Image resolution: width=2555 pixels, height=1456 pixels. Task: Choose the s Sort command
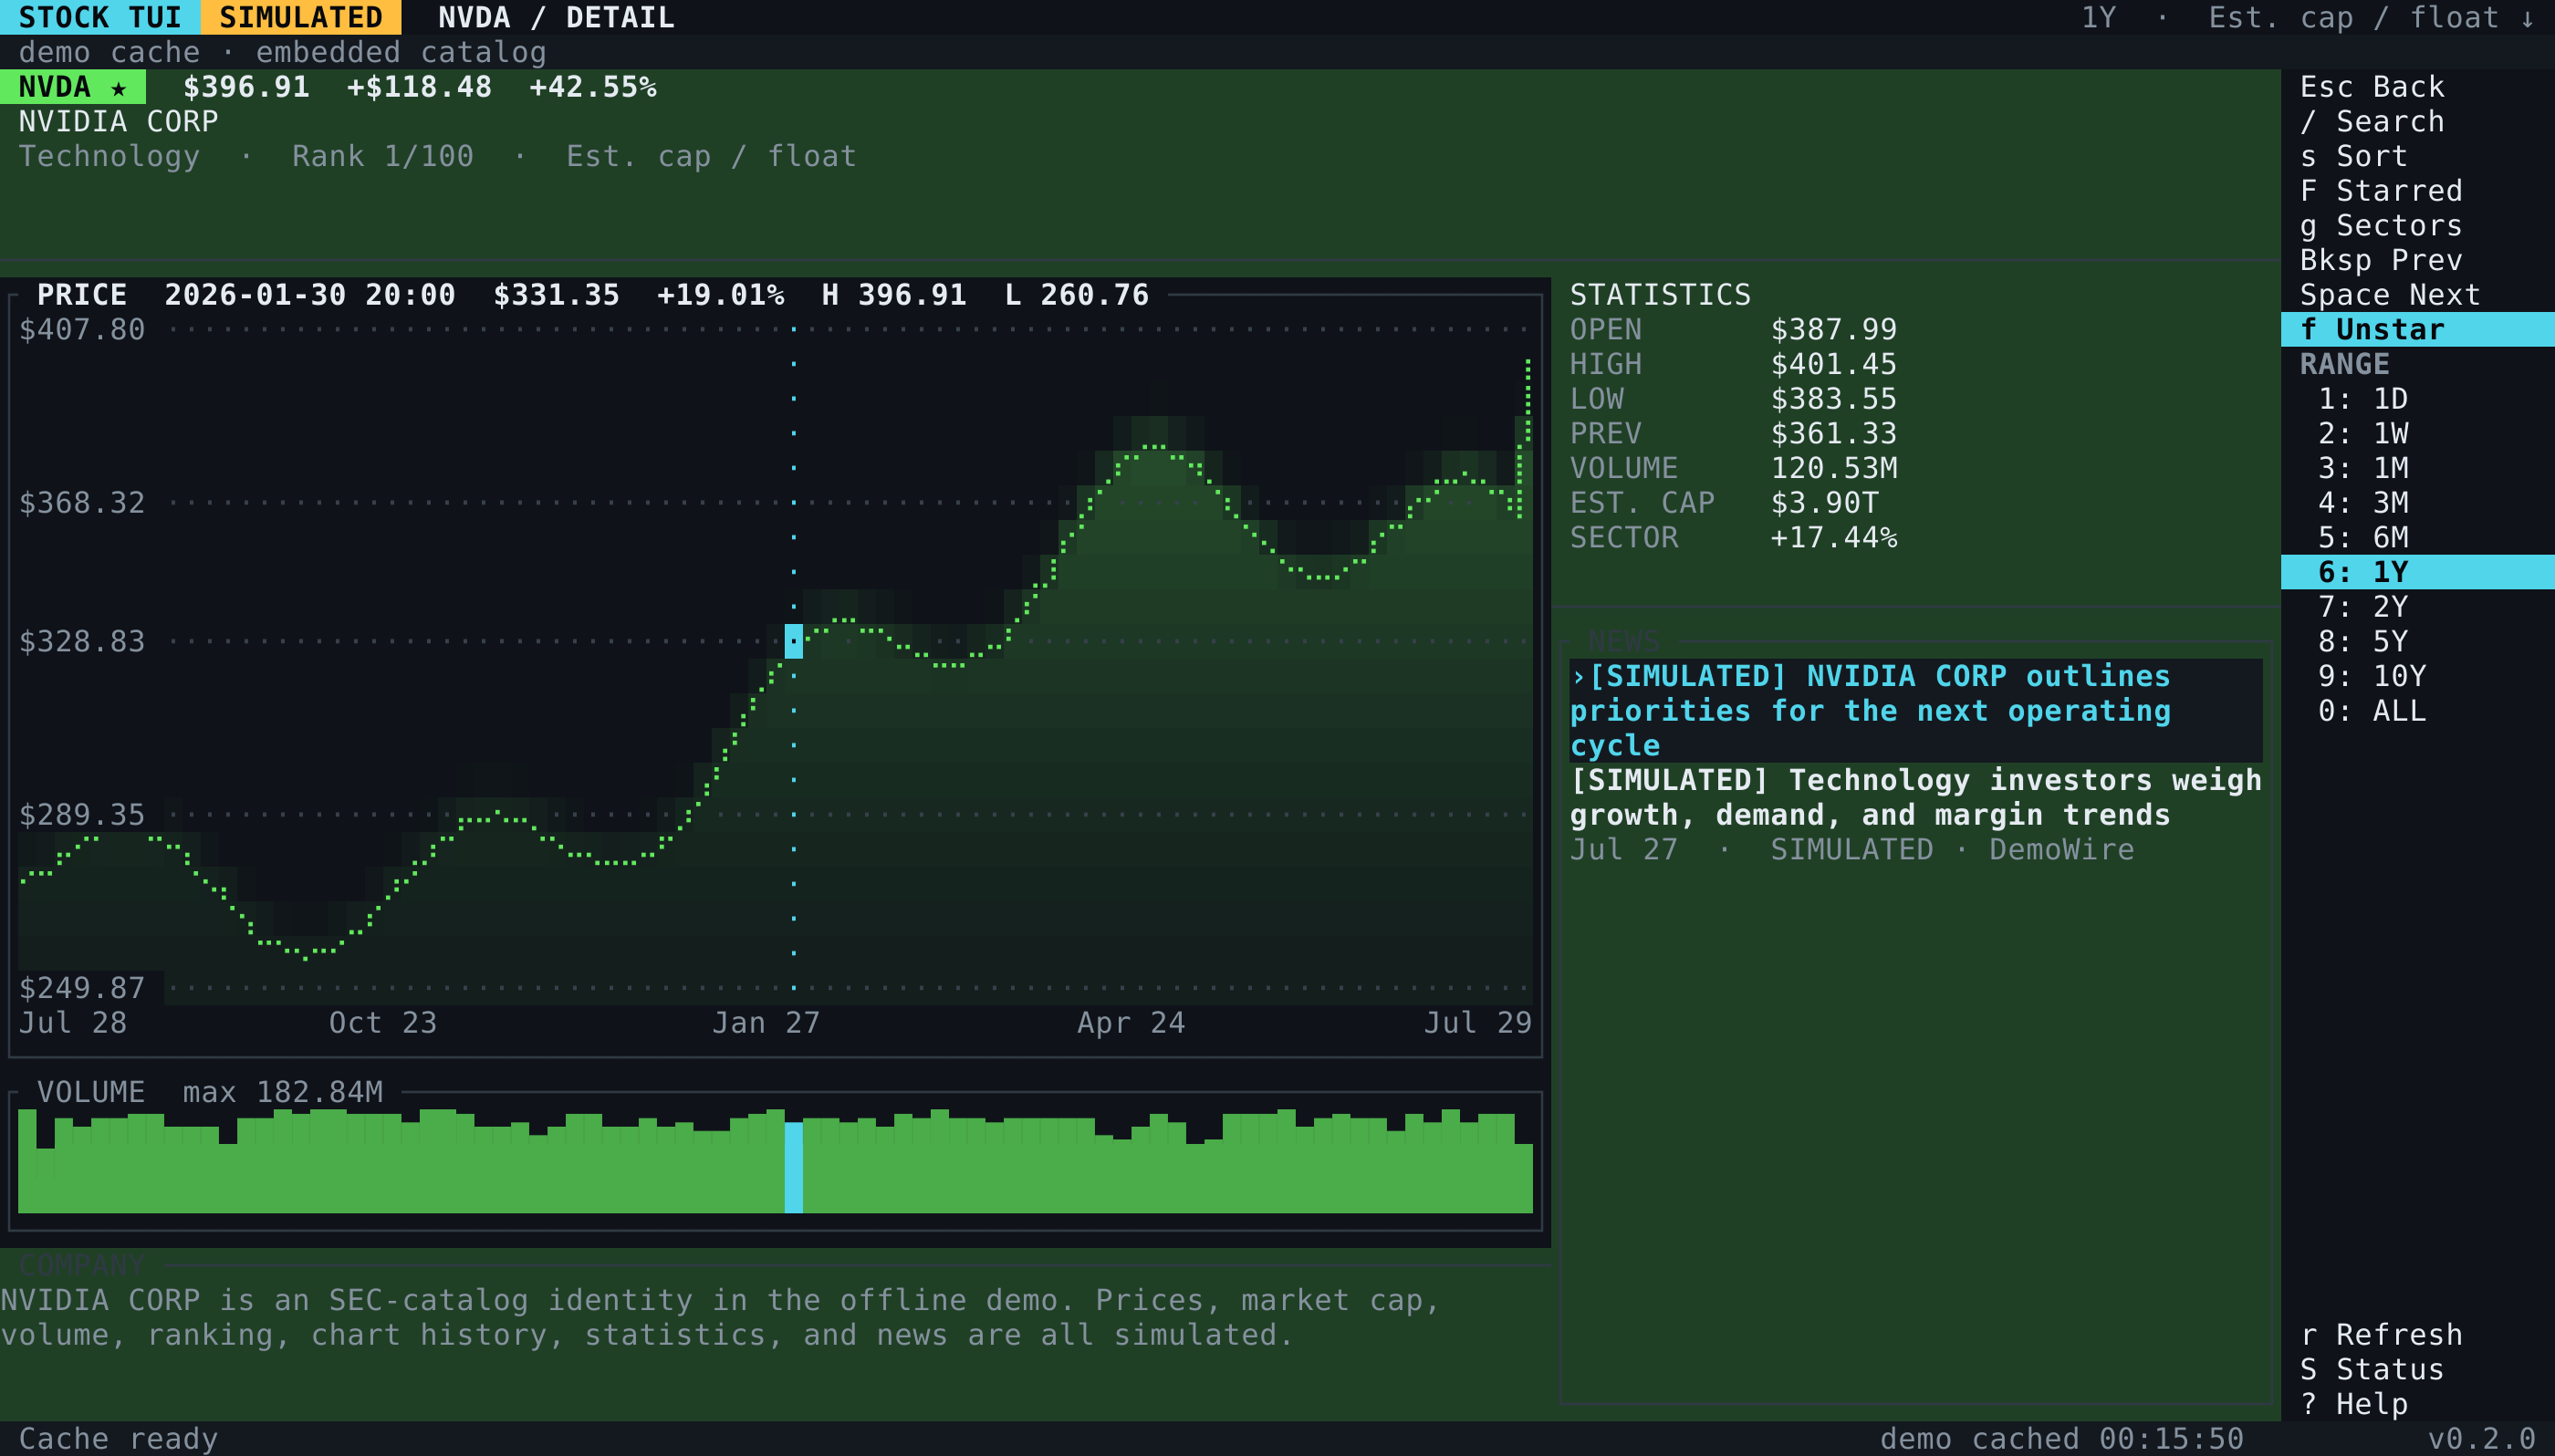(x=2353, y=156)
